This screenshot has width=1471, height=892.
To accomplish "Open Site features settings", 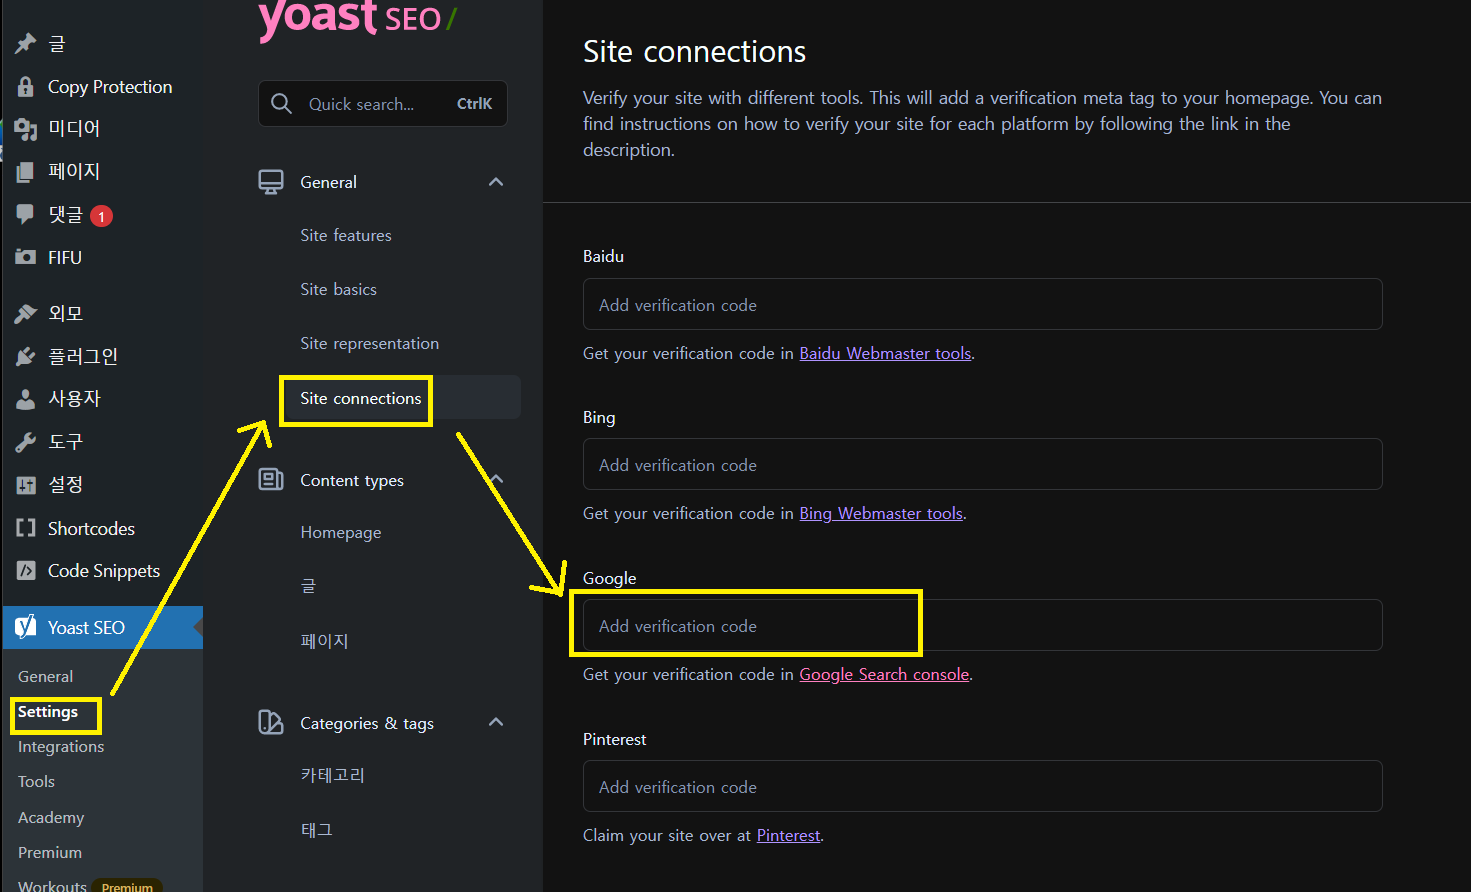I will tap(346, 235).
